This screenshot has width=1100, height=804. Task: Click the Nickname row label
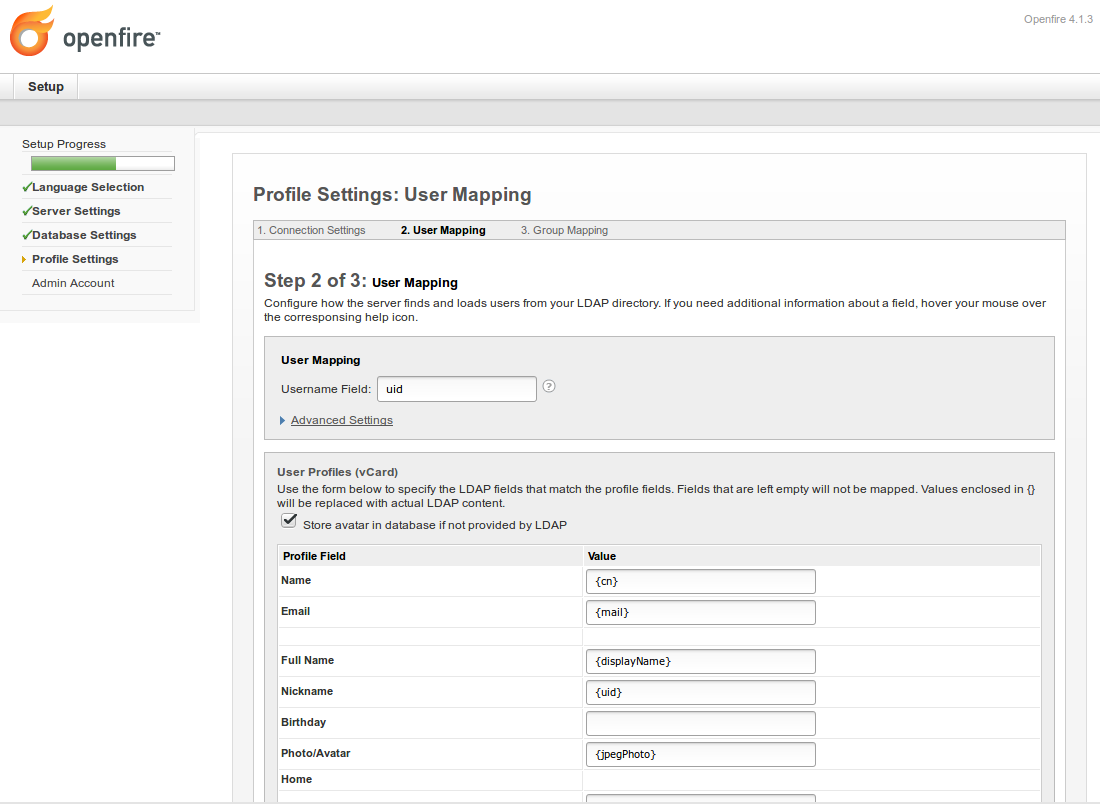click(x=307, y=691)
